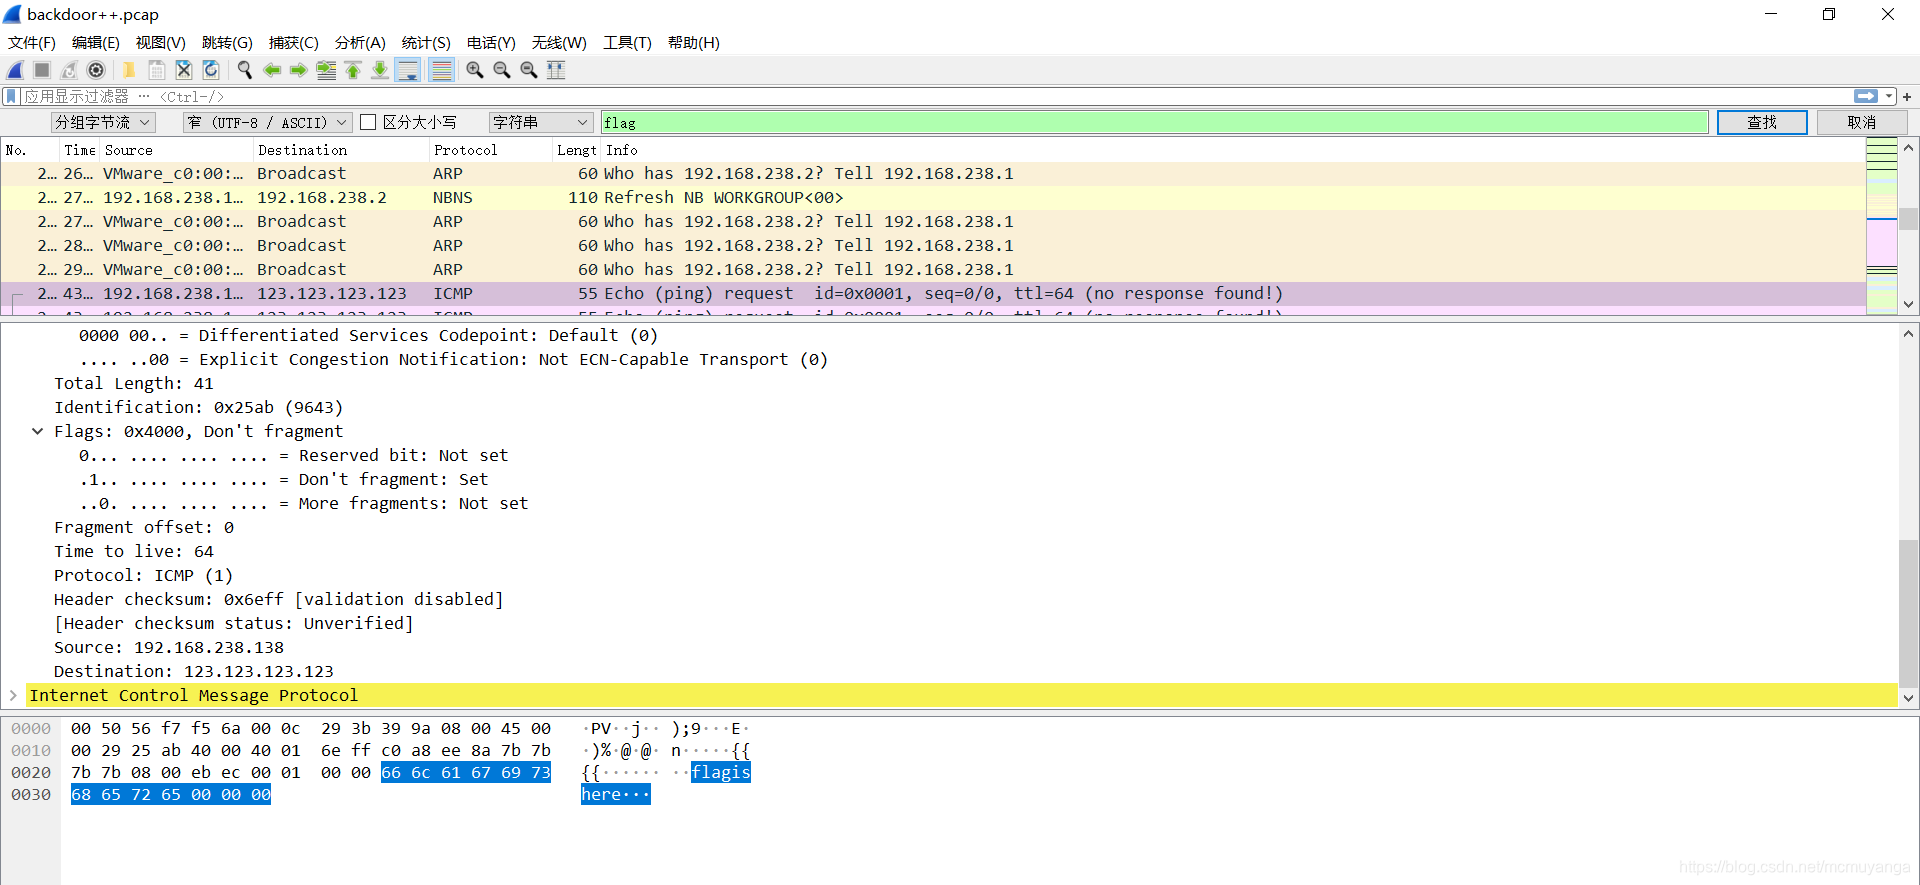The height and width of the screenshot is (885, 1920).
Task: Open the 文件(F) menu
Action: [32, 42]
